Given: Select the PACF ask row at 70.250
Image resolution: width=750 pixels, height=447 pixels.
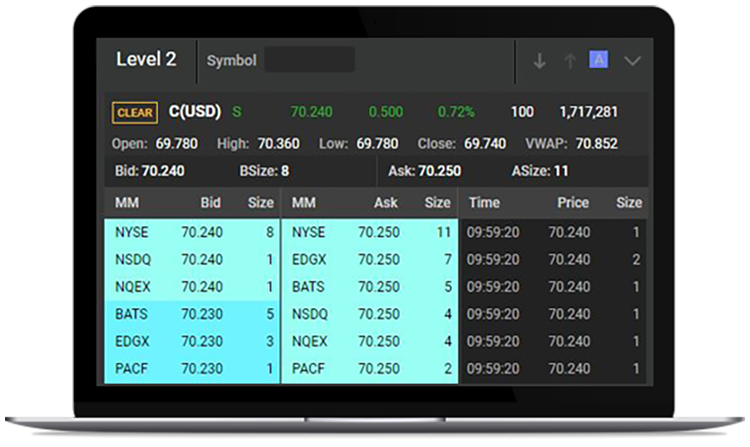Looking at the screenshot, I should [370, 368].
